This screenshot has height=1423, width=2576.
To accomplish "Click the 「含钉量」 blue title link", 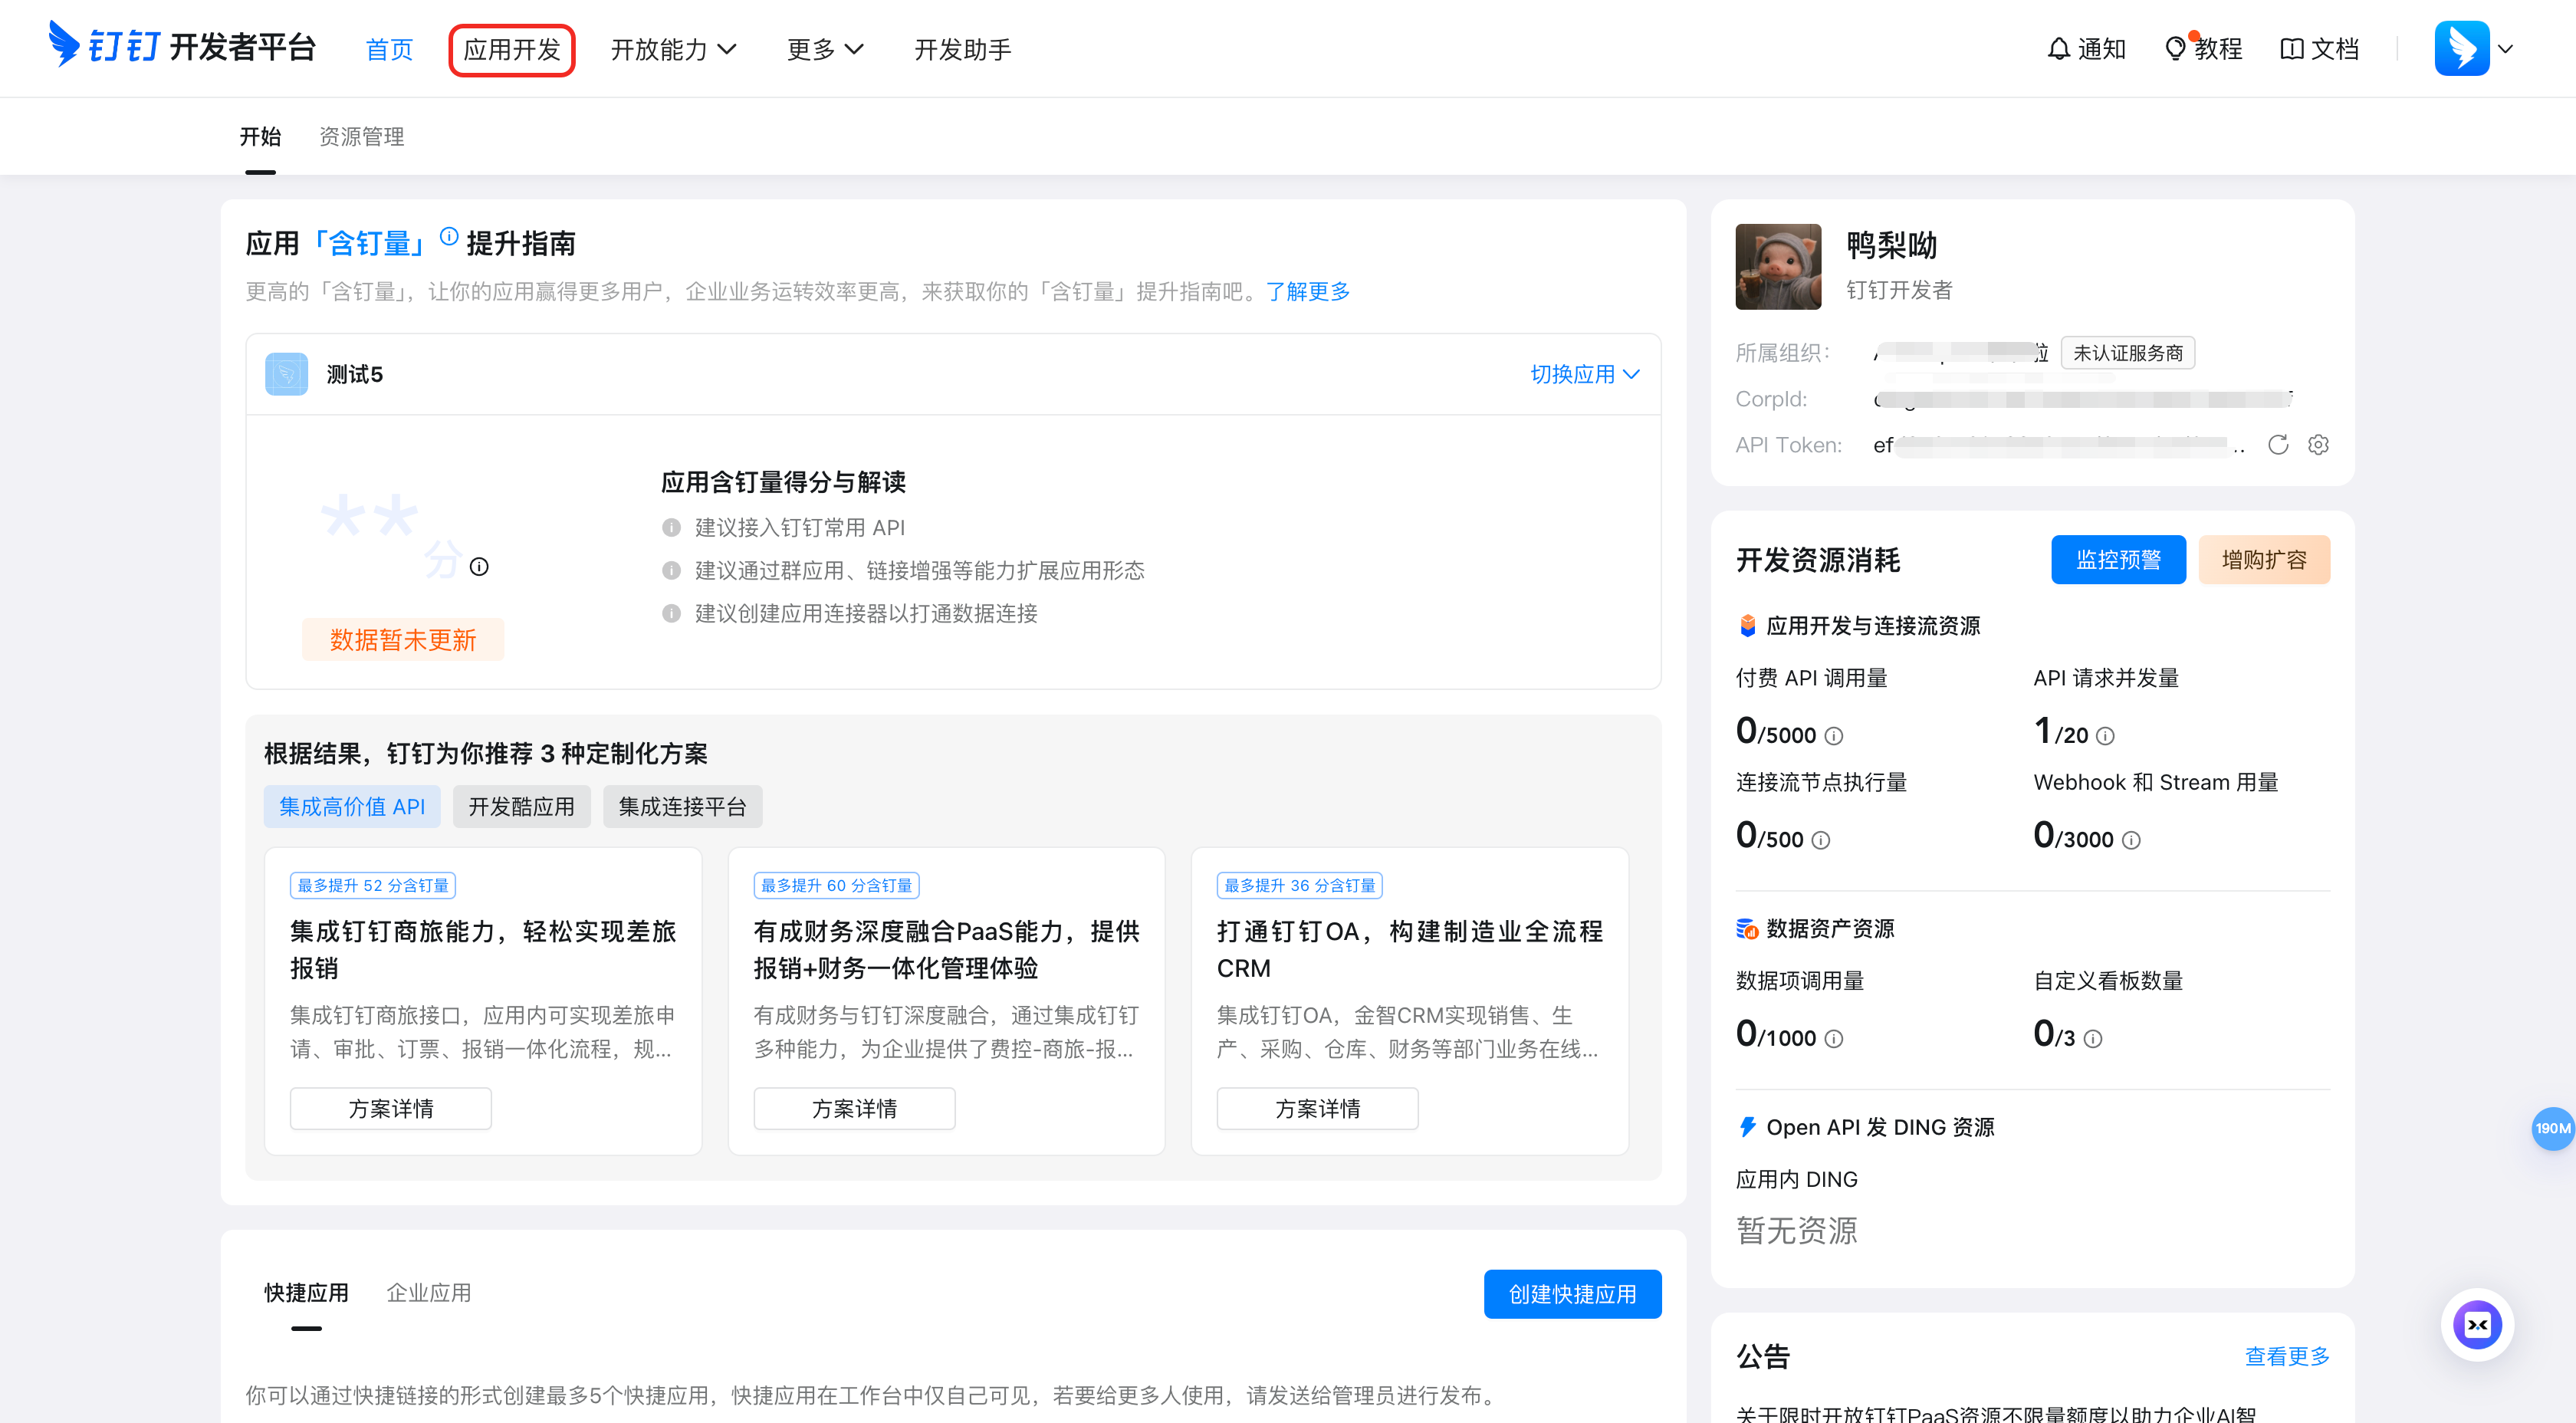I will tap(370, 244).
